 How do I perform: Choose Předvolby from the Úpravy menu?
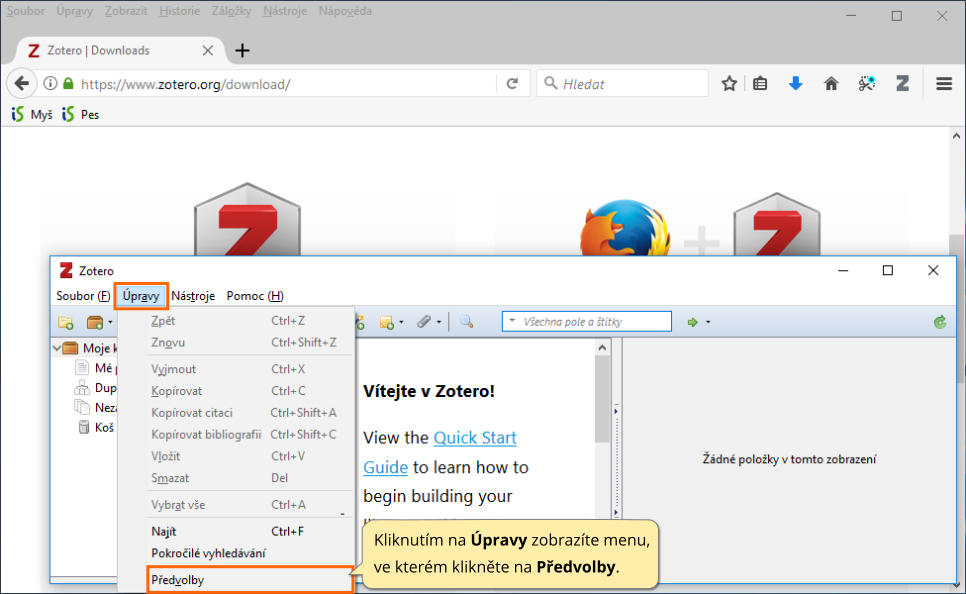(250, 580)
